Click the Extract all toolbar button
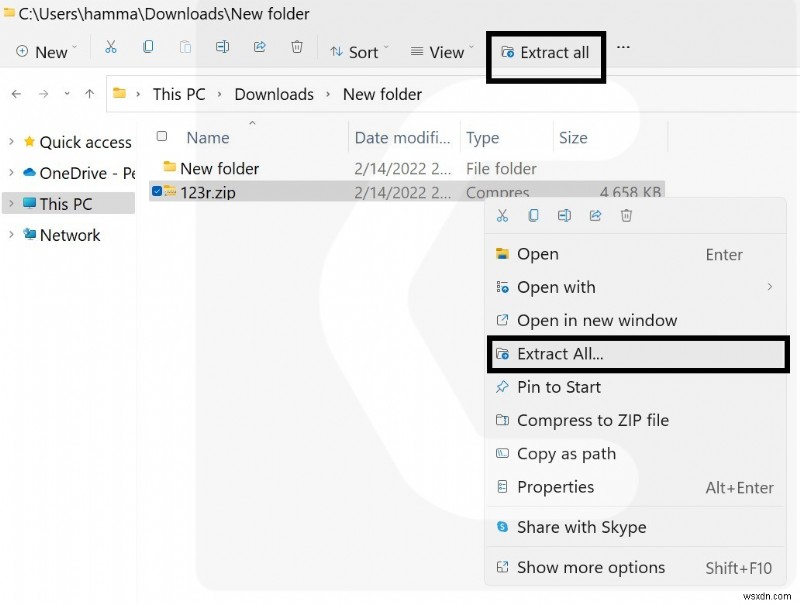 click(546, 53)
